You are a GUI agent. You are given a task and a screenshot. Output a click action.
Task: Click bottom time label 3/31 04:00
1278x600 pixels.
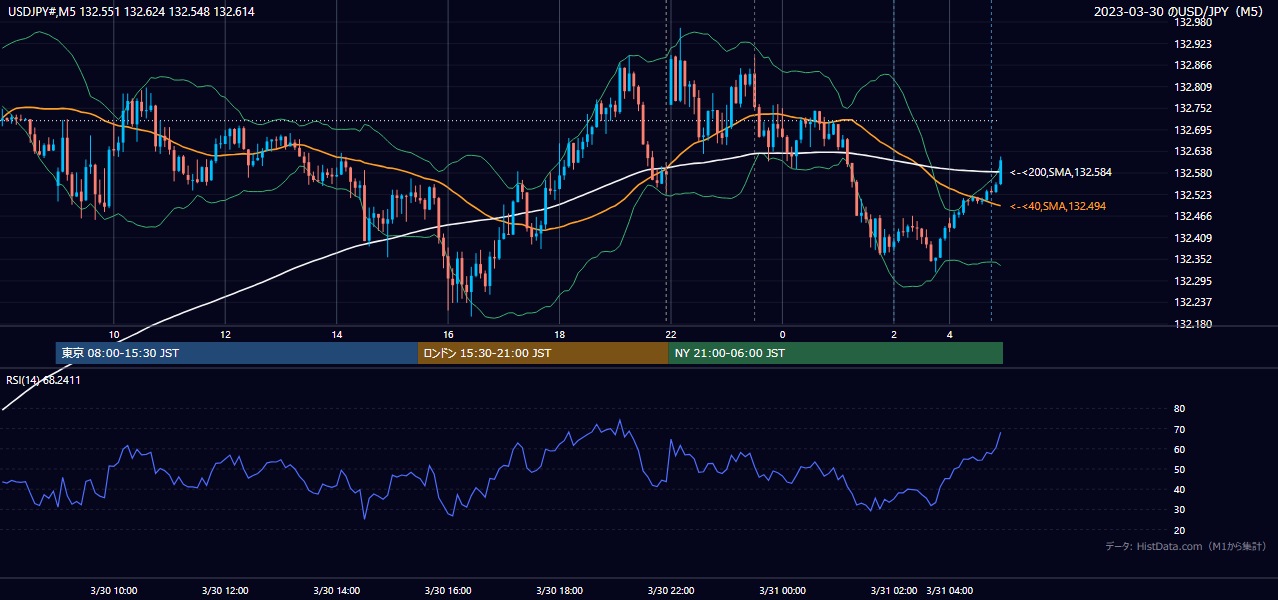click(x=950, y=590)
